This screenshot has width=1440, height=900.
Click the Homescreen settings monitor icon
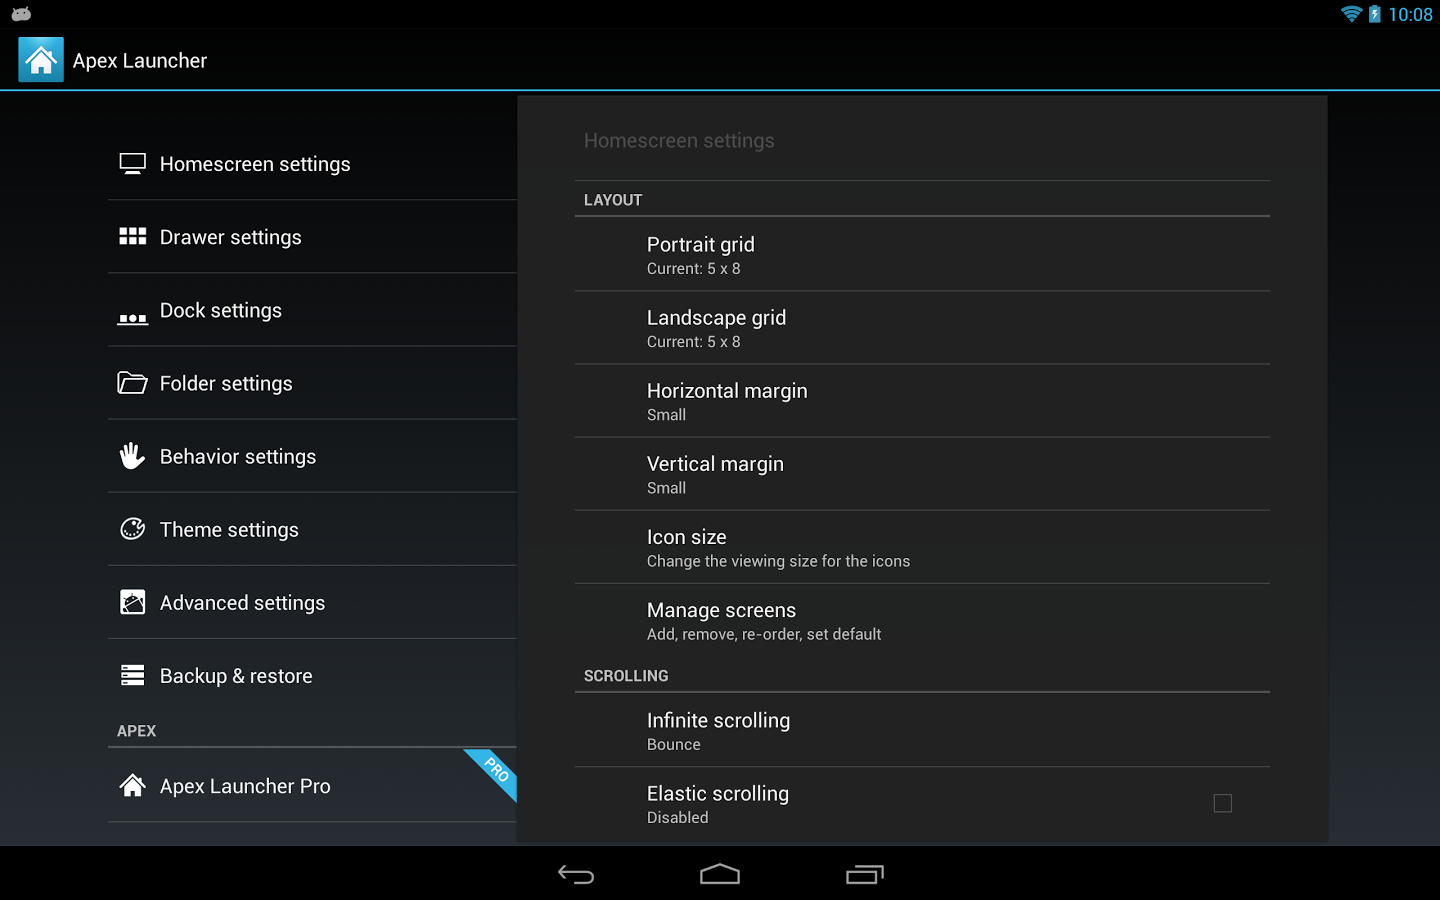[x=132, y=164]
